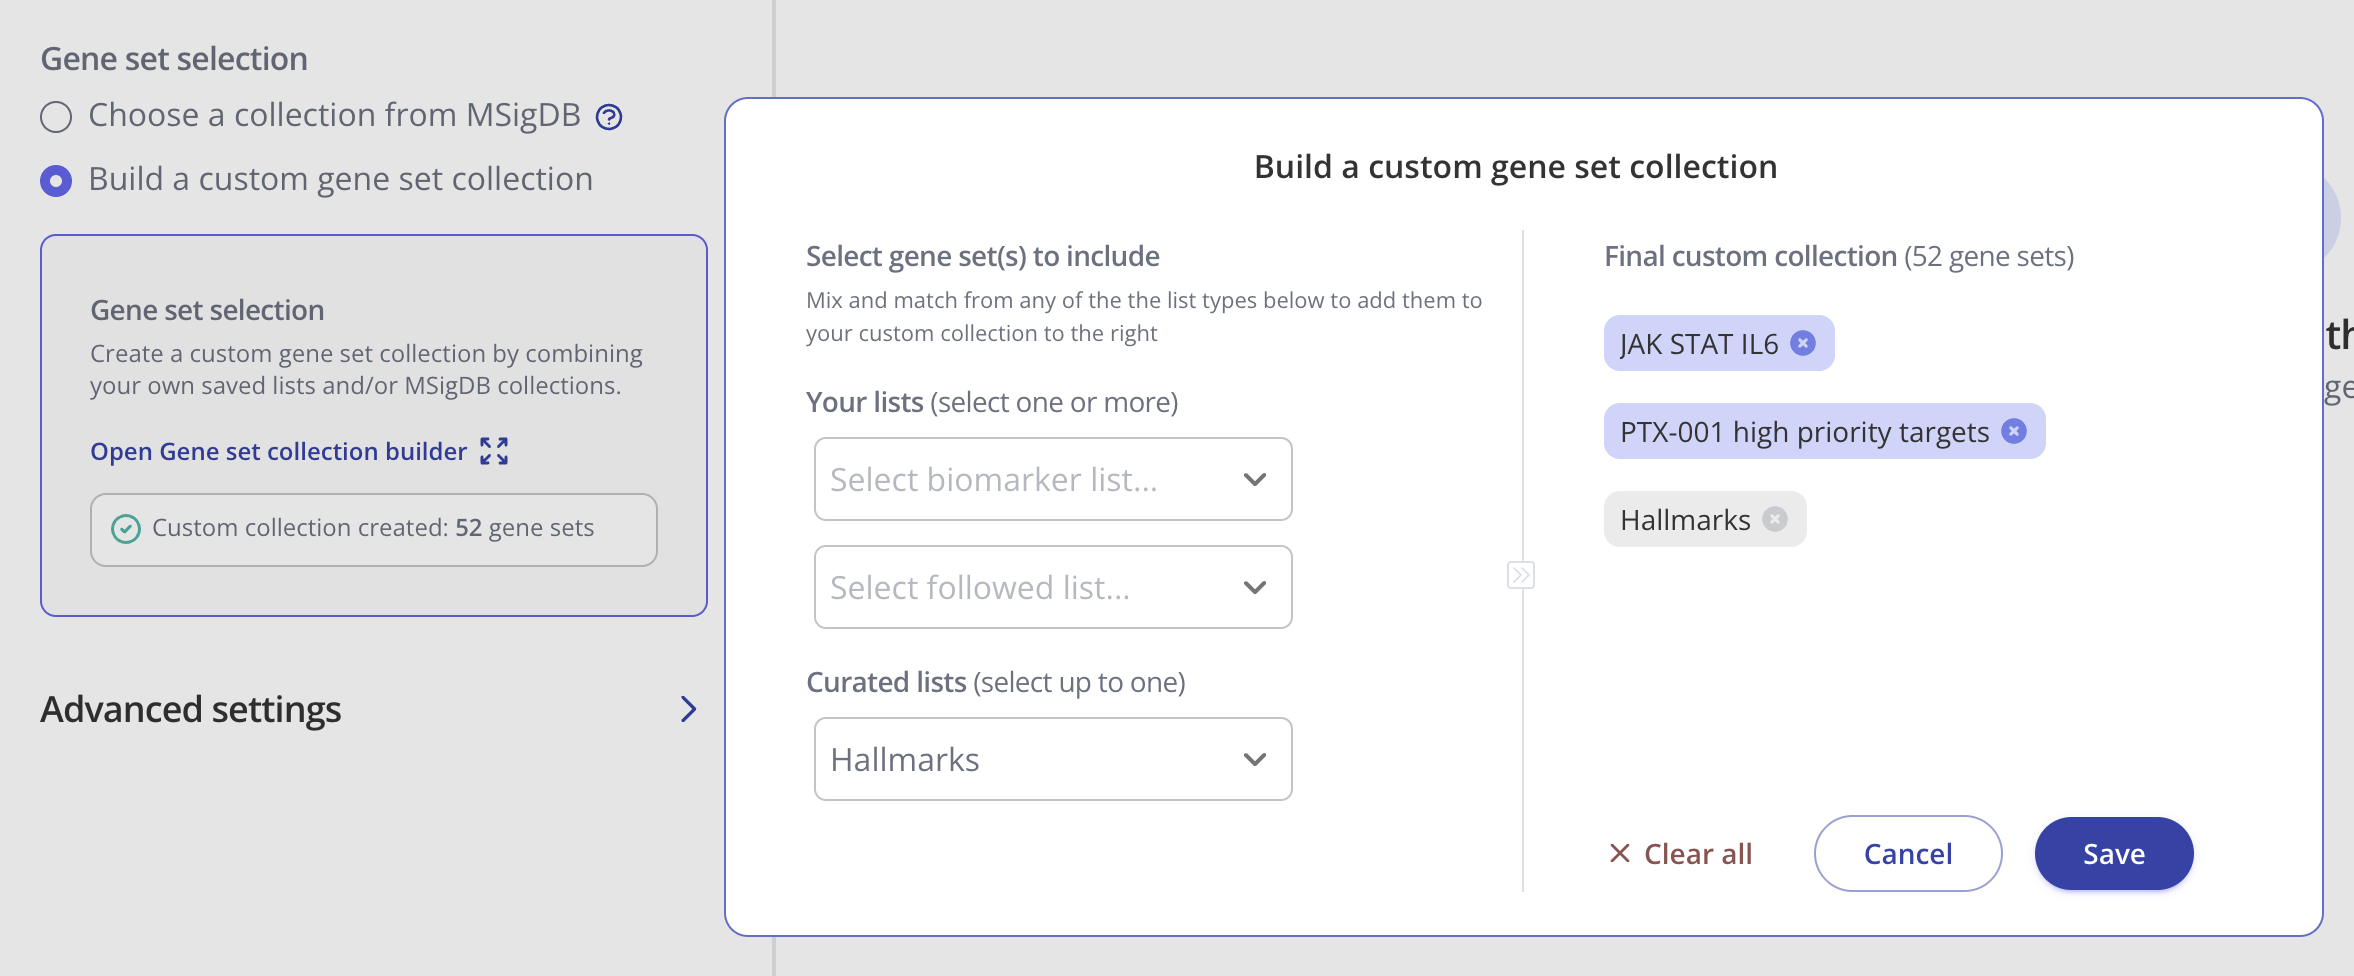Select Build a custom gene set collection radio
This screenshot has height=976, width=2354.
(56, 181)
